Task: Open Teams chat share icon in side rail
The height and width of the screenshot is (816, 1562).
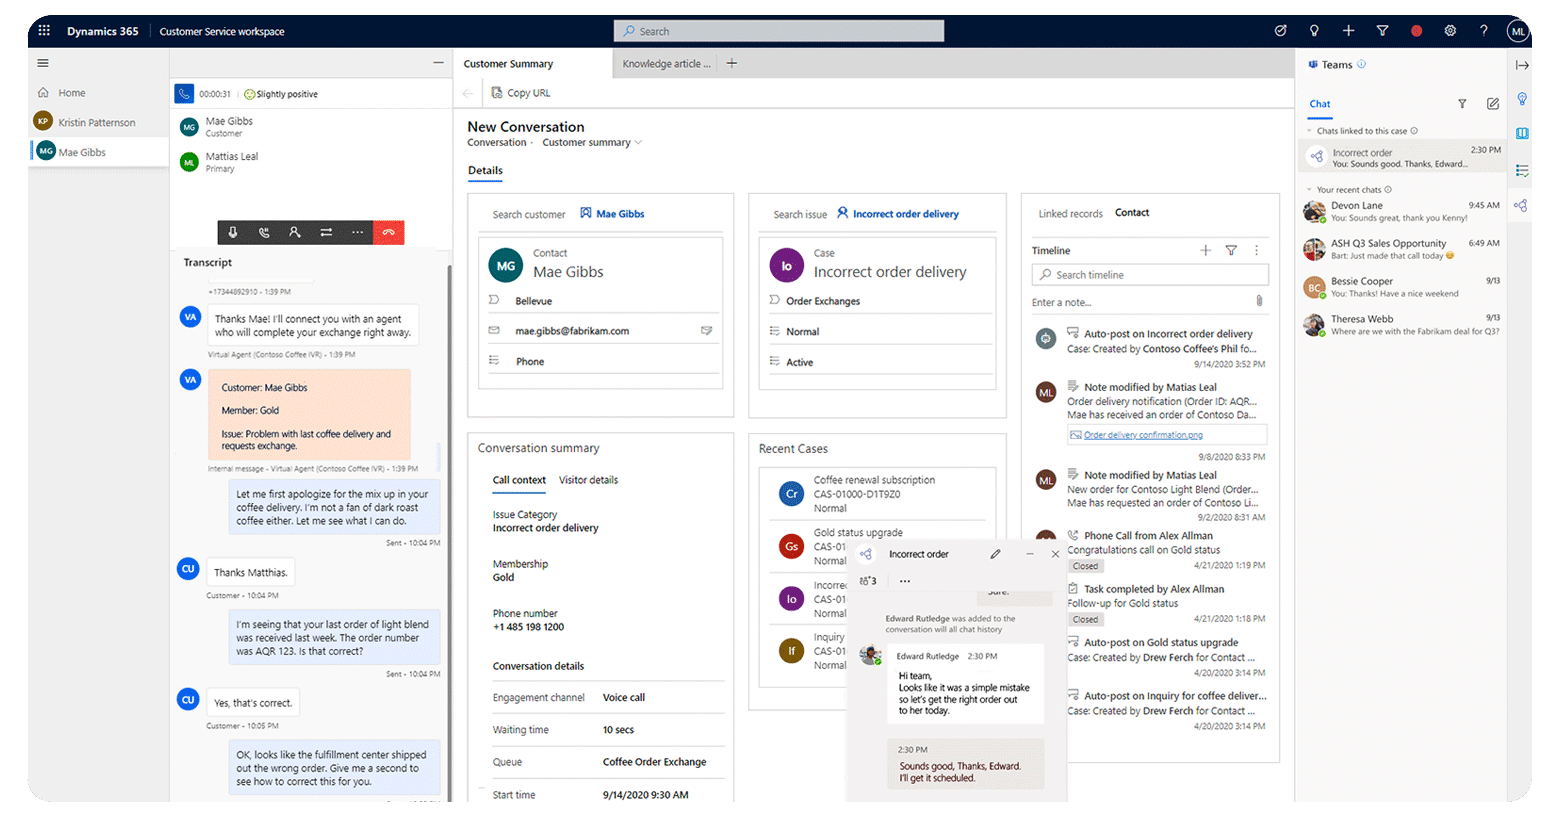Action: (x=1520, y=205)
